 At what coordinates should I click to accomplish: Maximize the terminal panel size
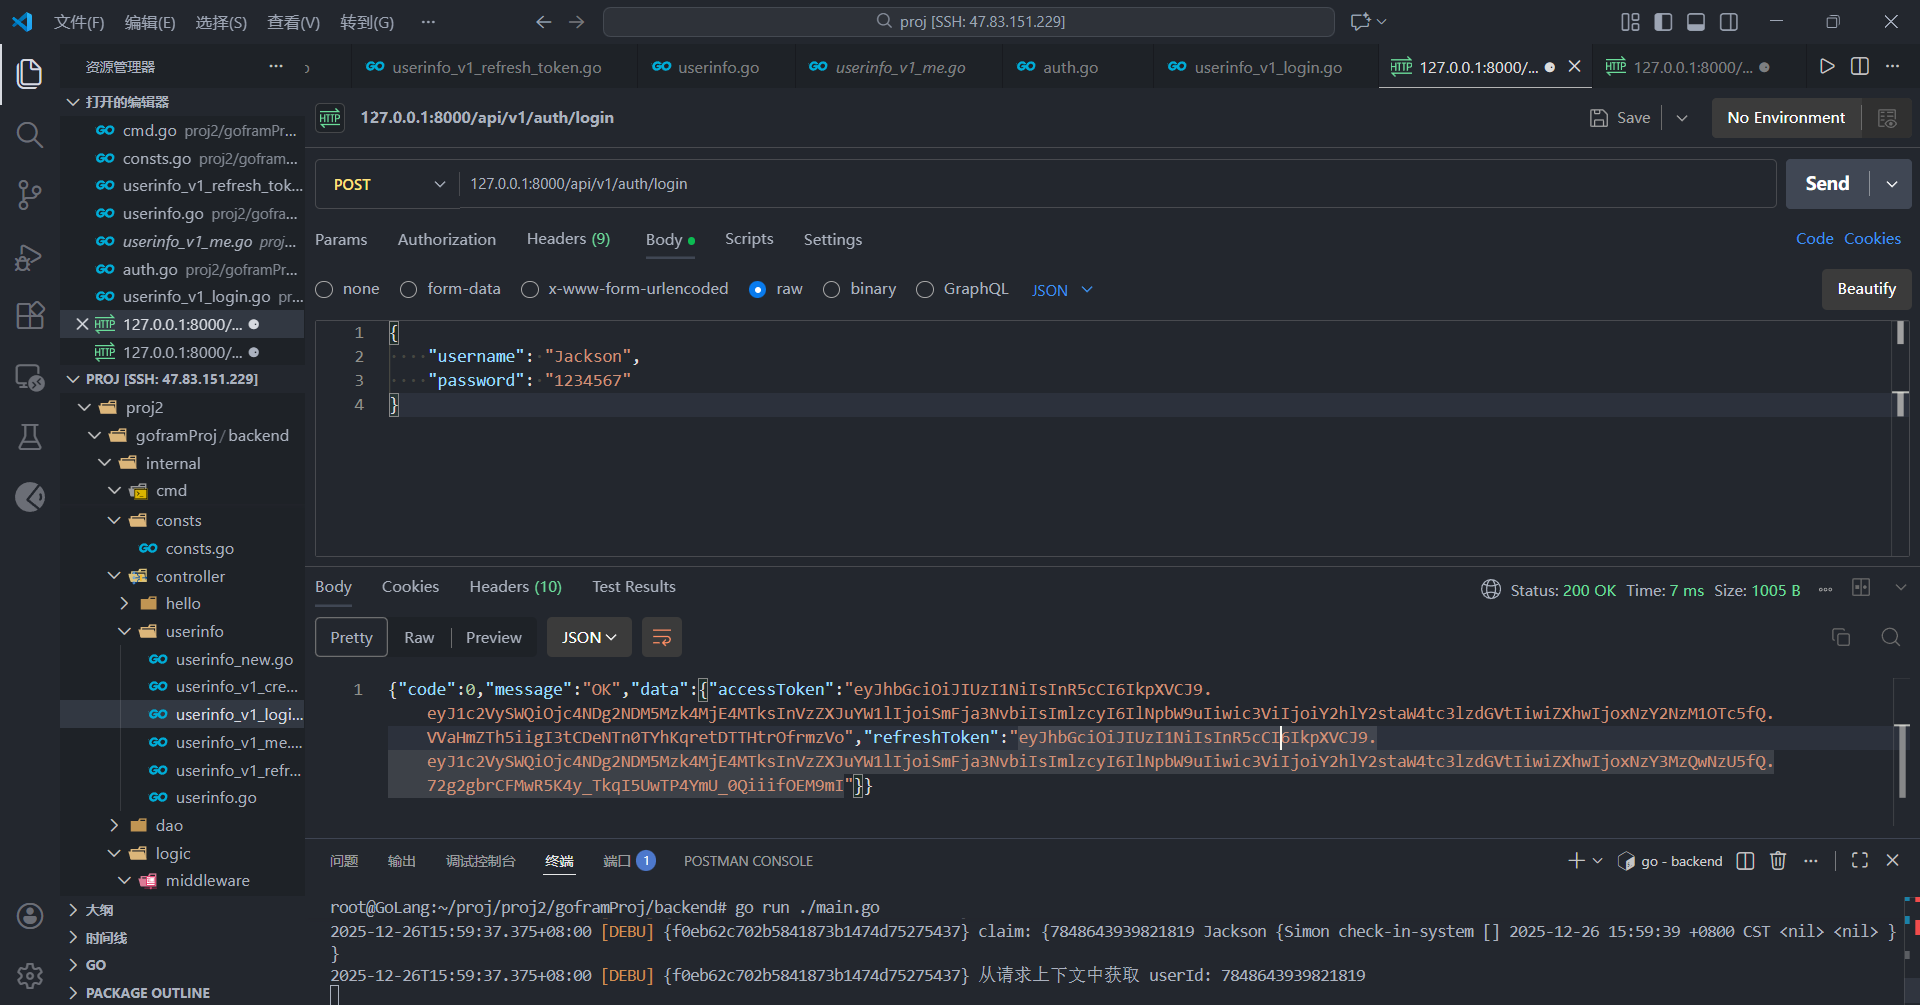1860,861
